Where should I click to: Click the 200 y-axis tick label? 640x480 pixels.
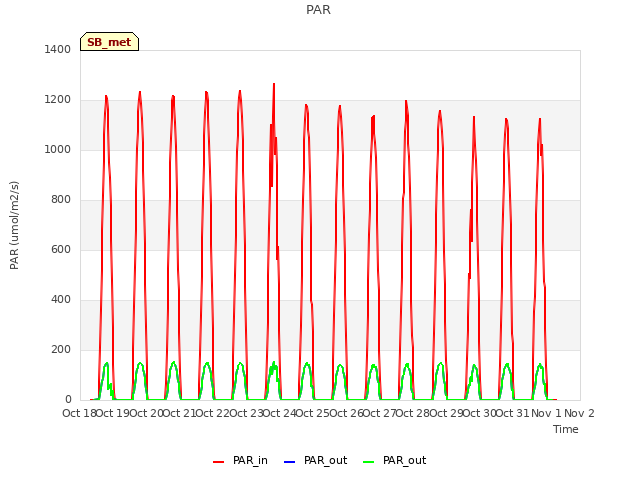[61, 349]
